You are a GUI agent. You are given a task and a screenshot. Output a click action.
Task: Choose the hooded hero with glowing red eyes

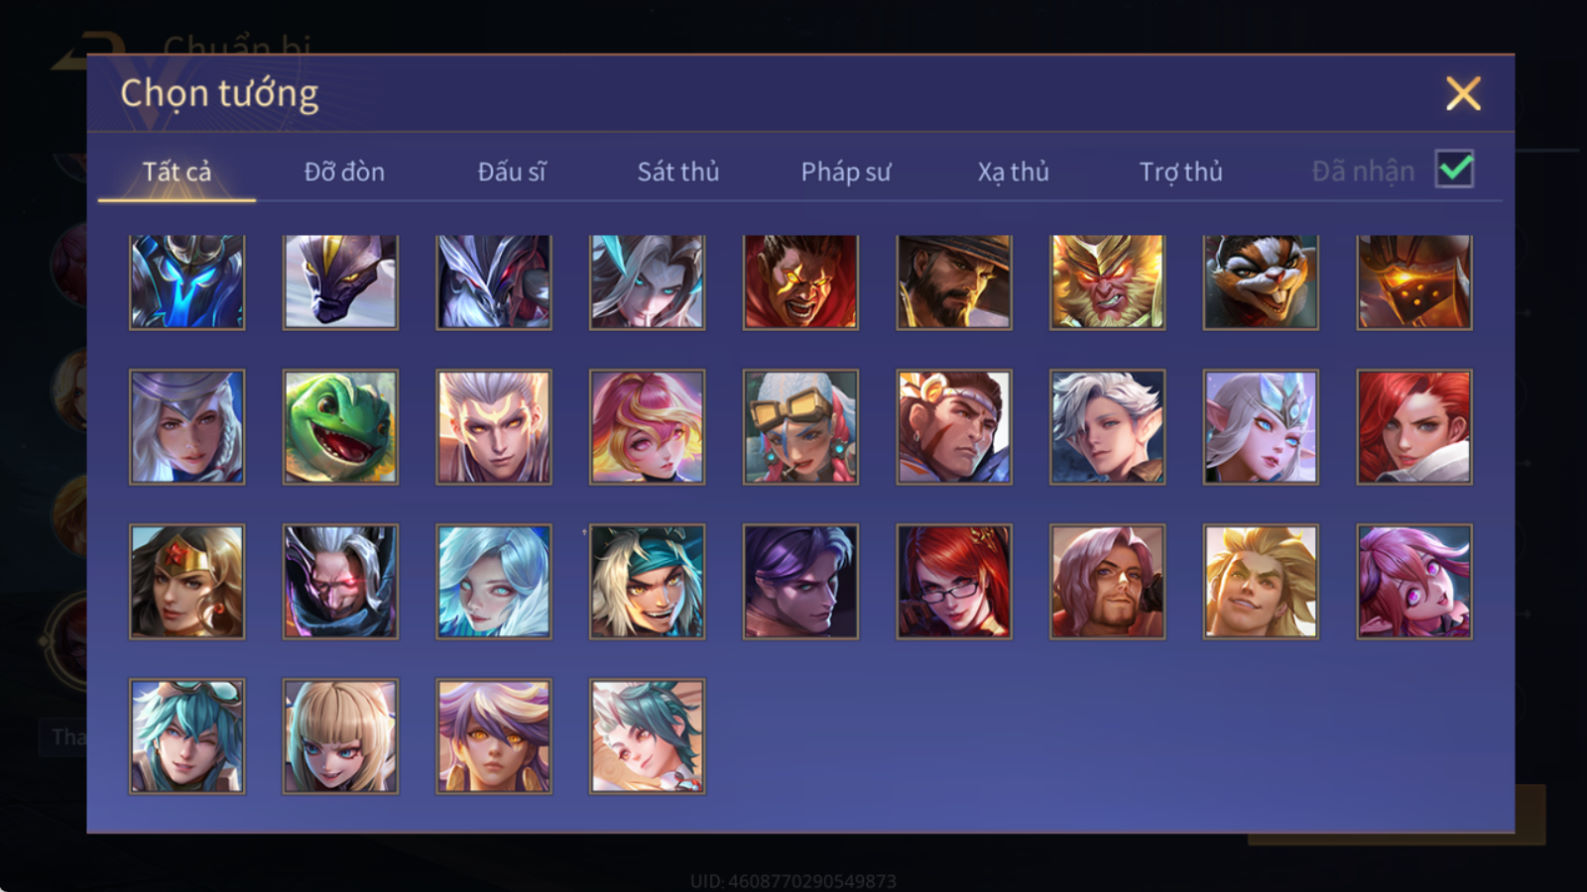click(340, 581)
